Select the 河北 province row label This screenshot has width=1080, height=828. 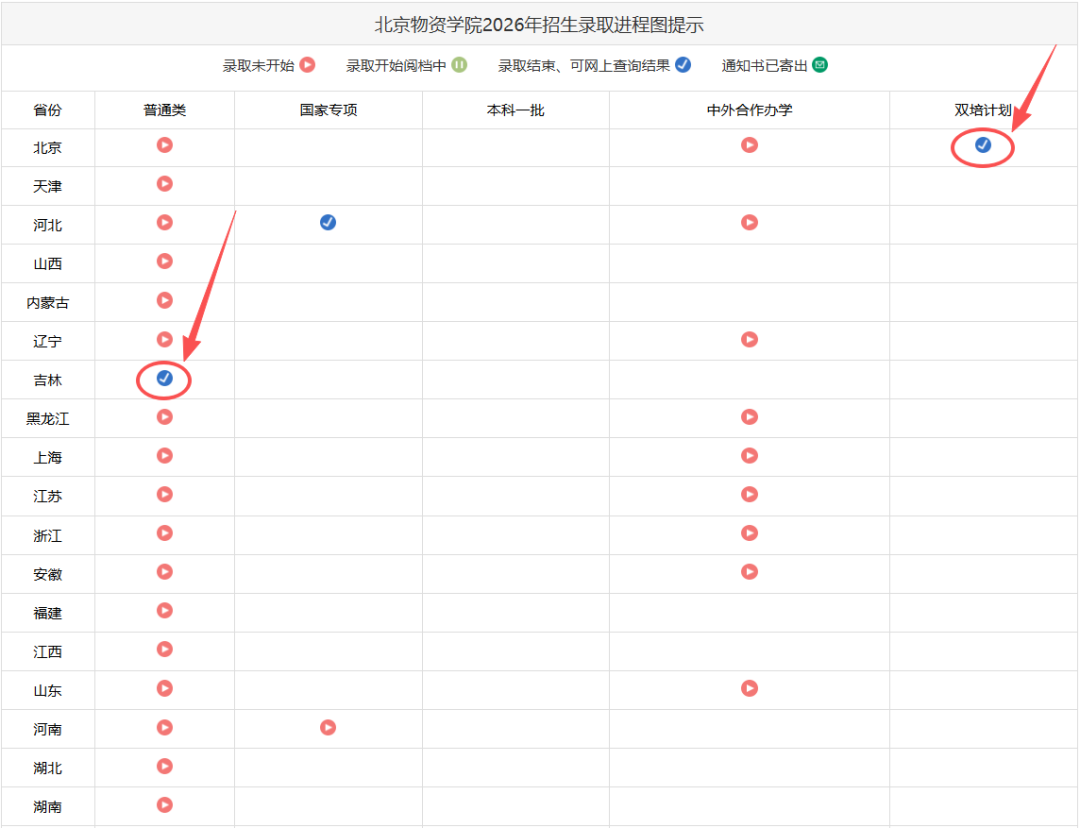(48, 225)
